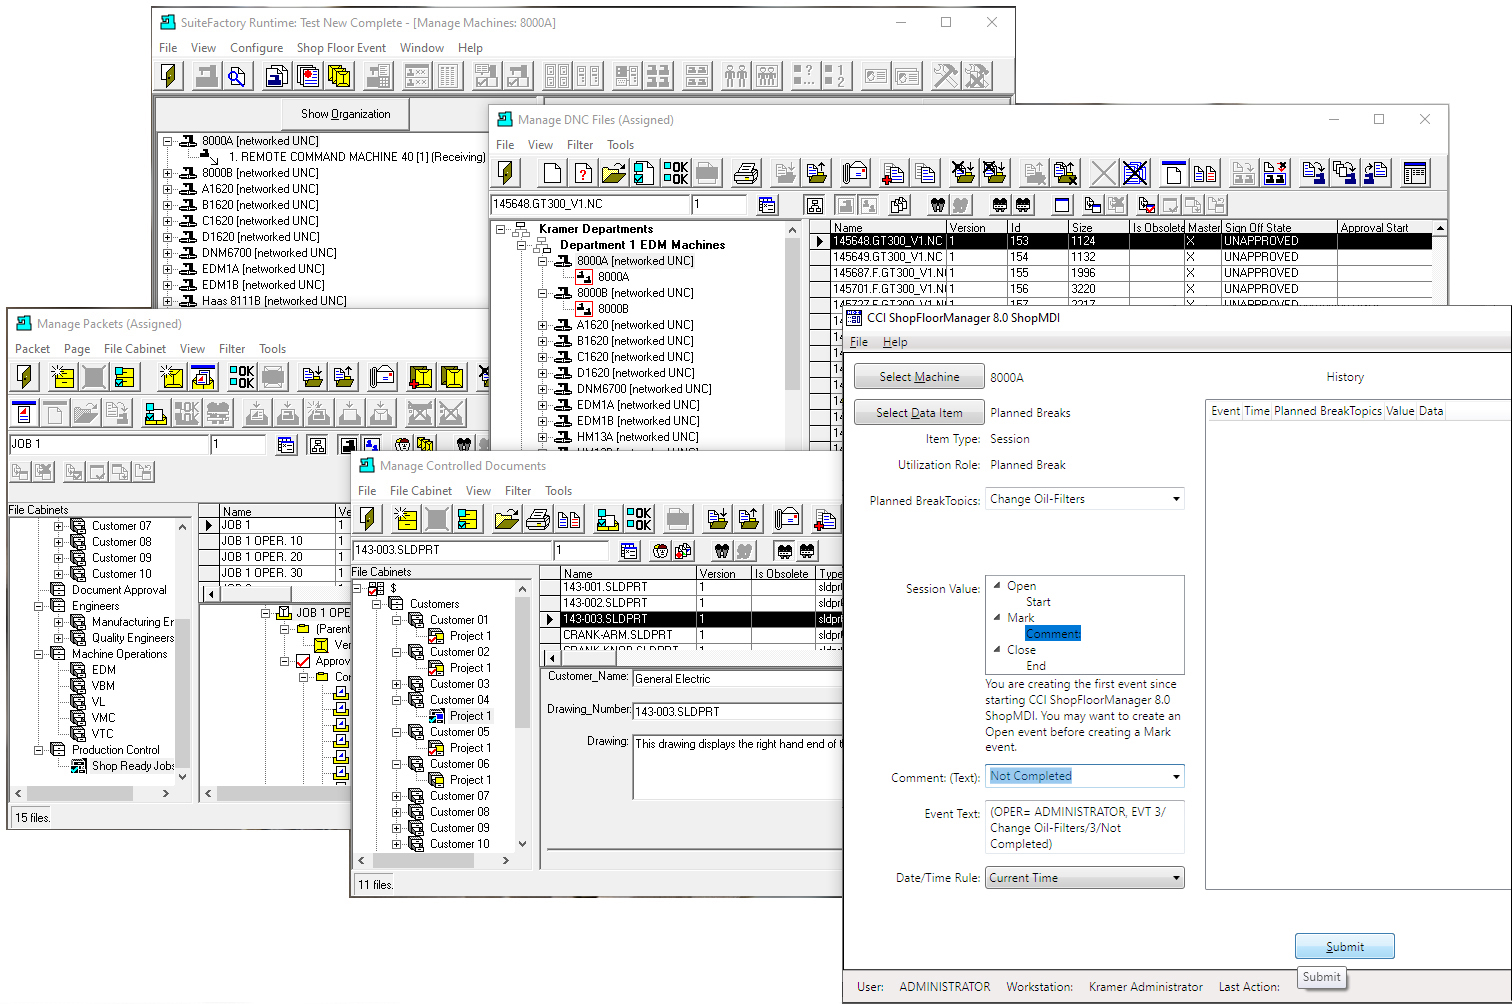Select Comment in Session Value tree

1052,634
